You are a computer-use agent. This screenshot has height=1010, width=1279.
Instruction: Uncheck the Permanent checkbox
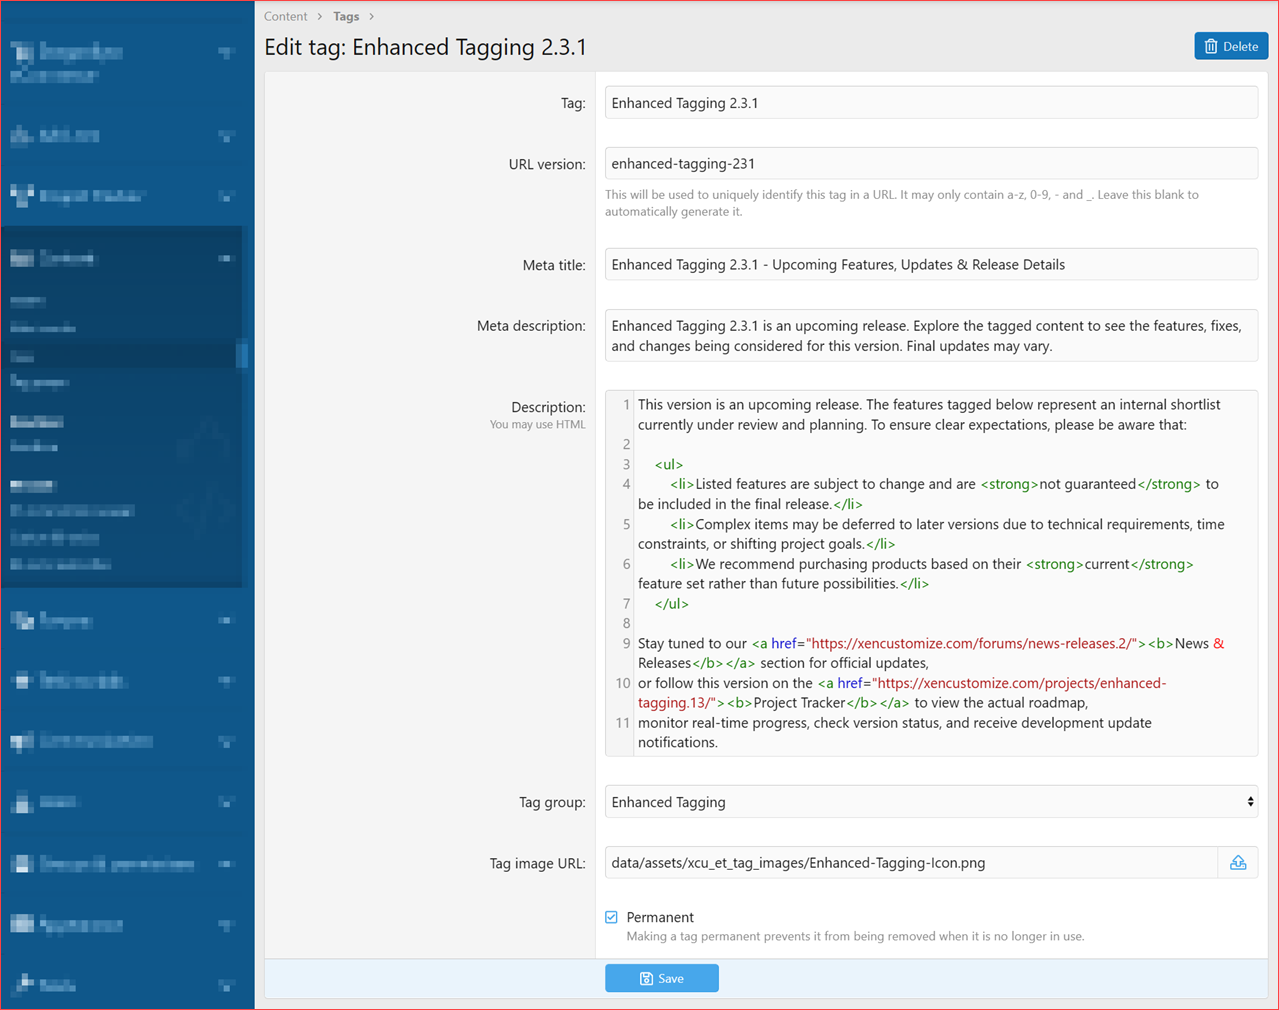611,917
